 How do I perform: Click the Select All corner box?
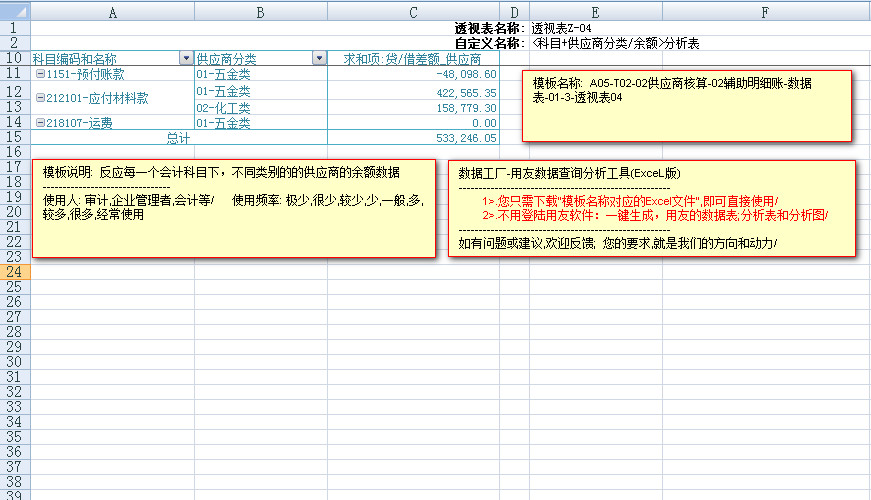[15, 11]
